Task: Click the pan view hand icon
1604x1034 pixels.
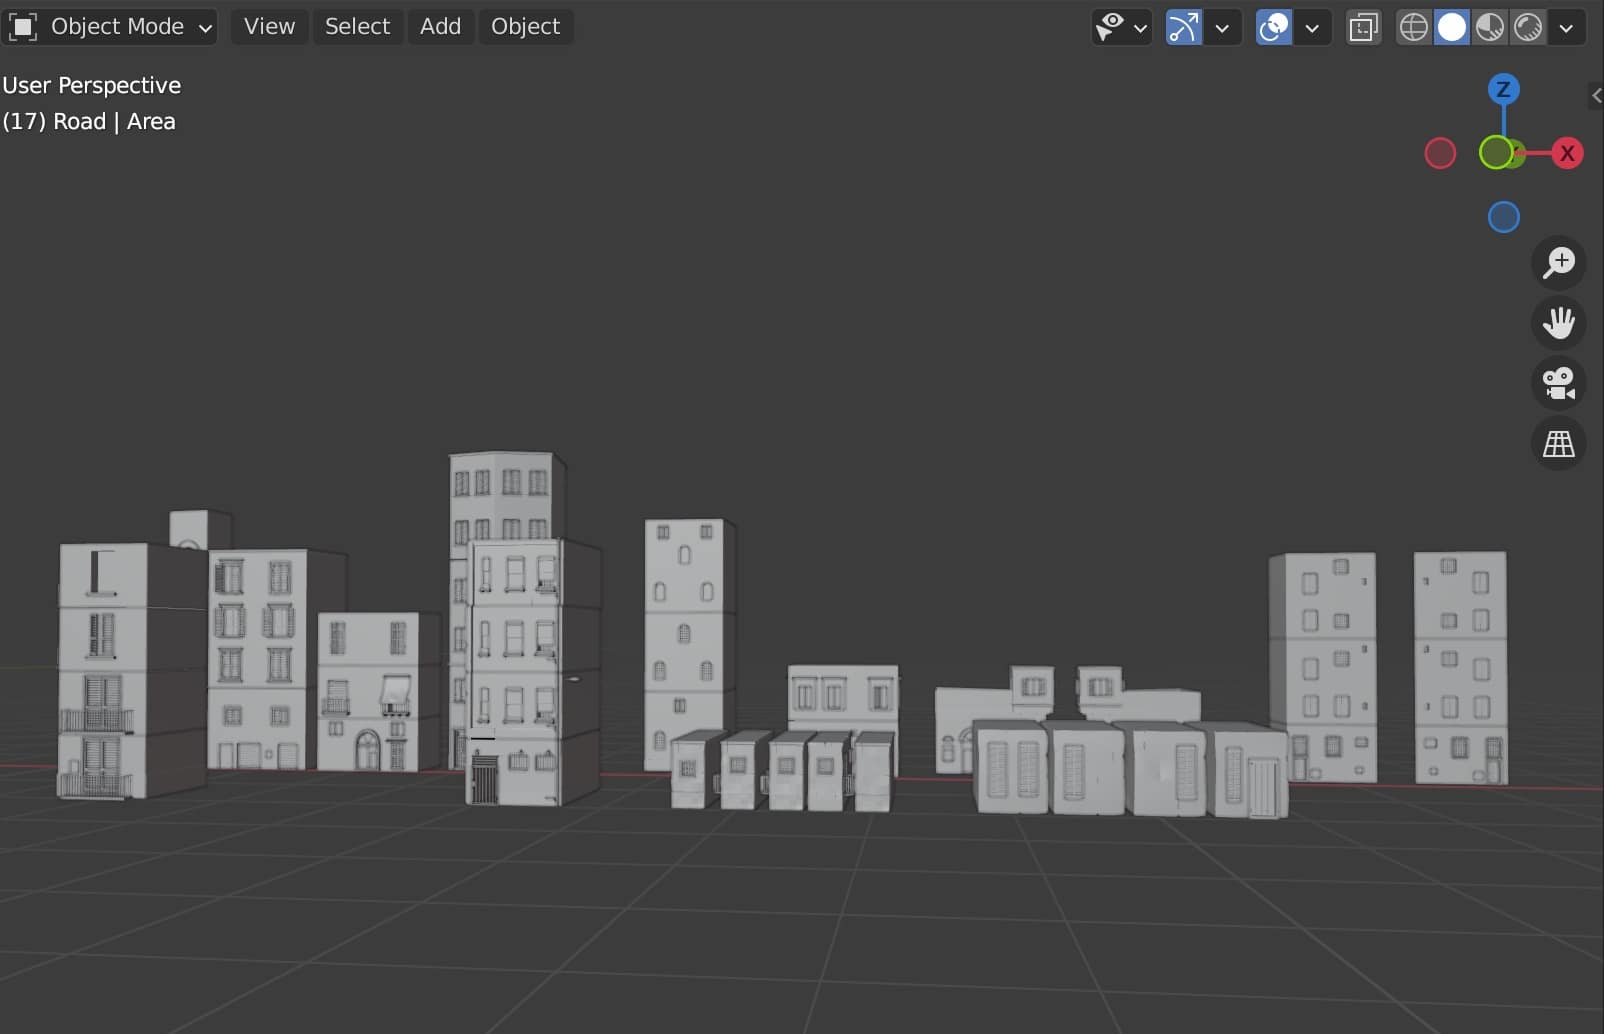Action: (x=1558, y=323)
